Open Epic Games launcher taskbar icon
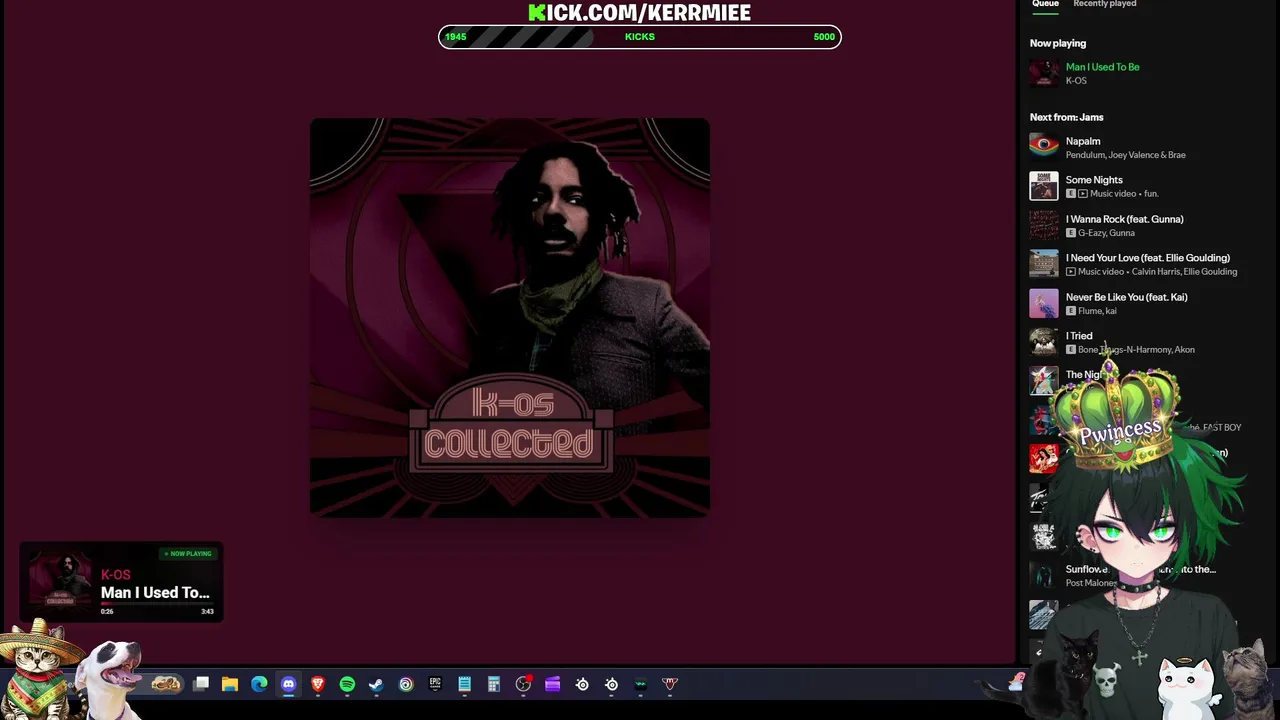Image resolution: width=1280 pixels, height=720 pixels. [x=435, y=684]
